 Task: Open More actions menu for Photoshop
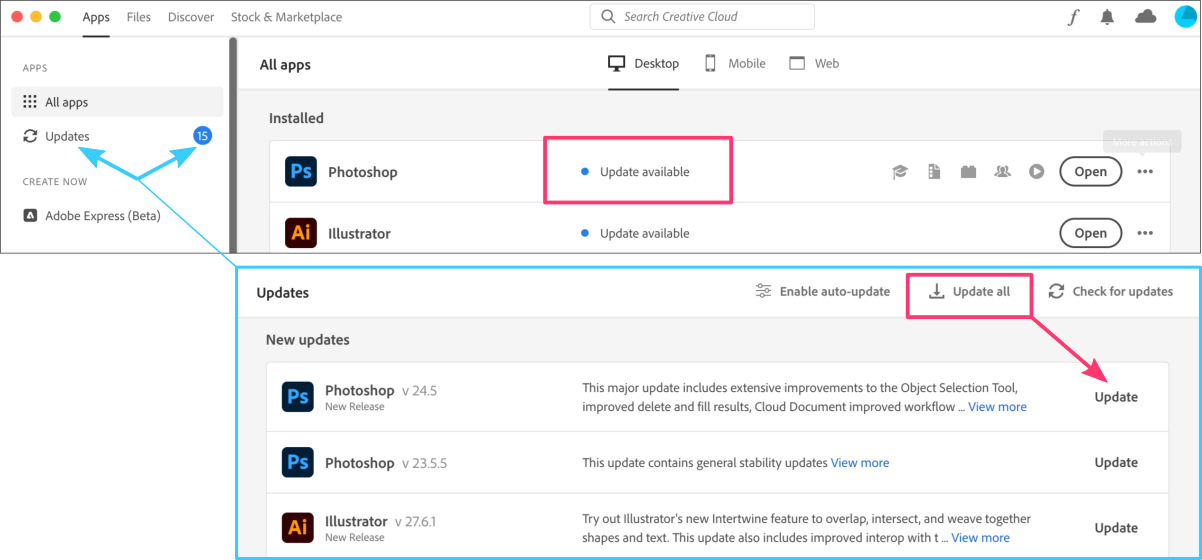1145,172
